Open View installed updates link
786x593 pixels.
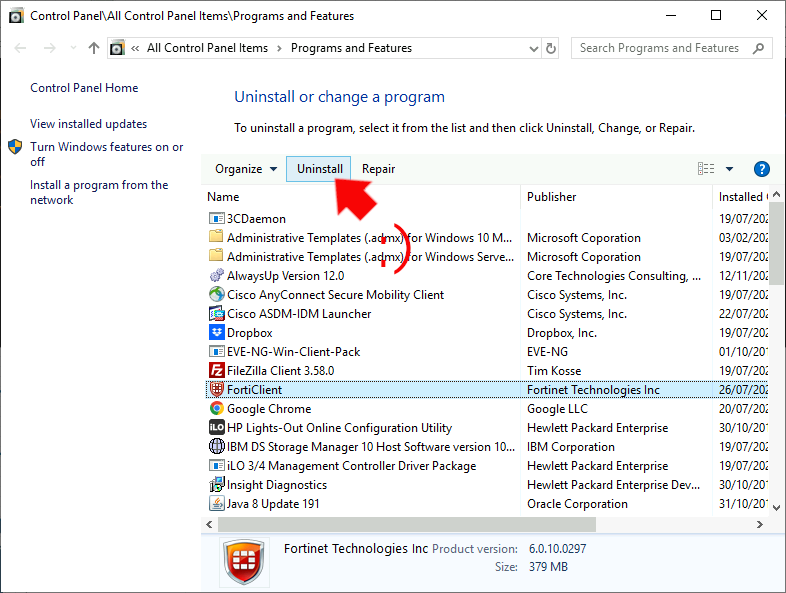(x=88, y=124)
